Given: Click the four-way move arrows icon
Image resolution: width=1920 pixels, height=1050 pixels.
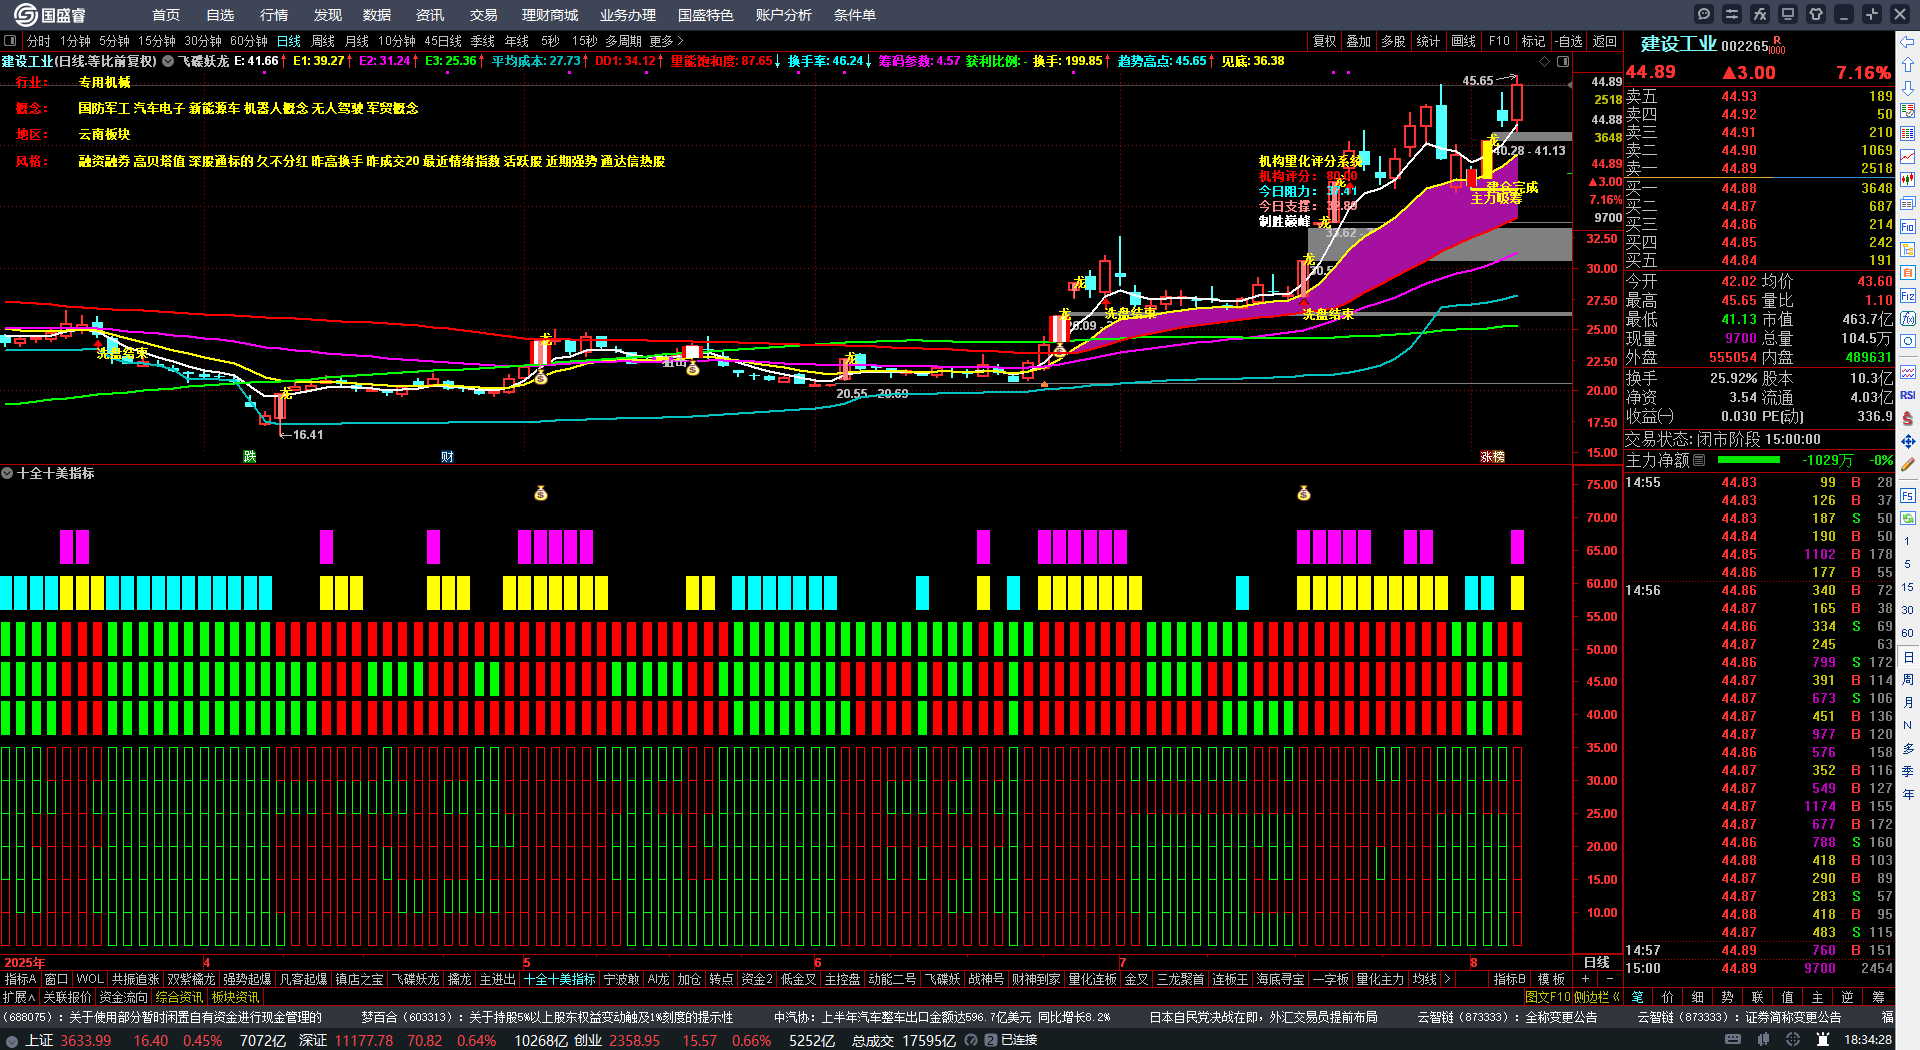Looking at the screenshot, I should tap(1908, 441).
